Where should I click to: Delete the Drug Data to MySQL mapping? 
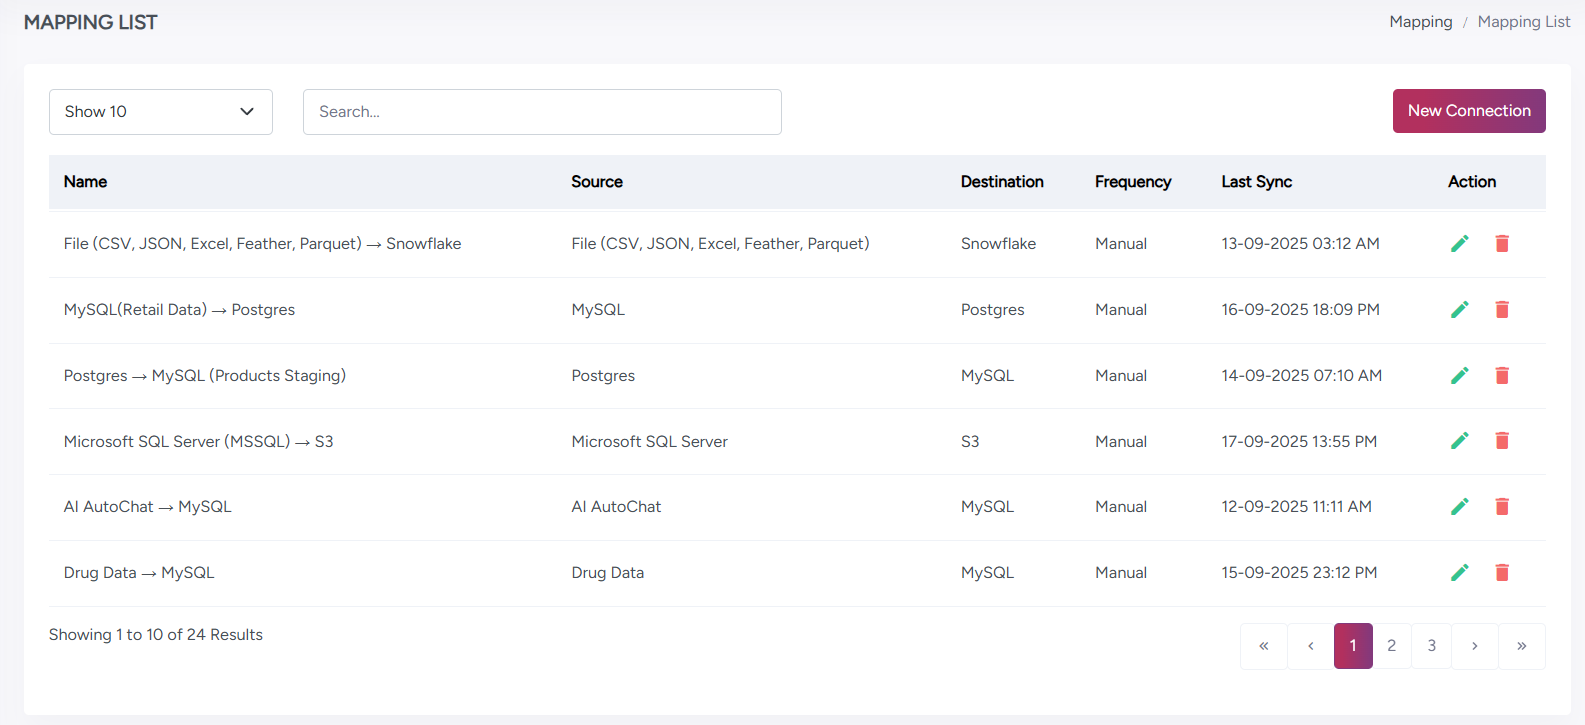coord(1501,573)
